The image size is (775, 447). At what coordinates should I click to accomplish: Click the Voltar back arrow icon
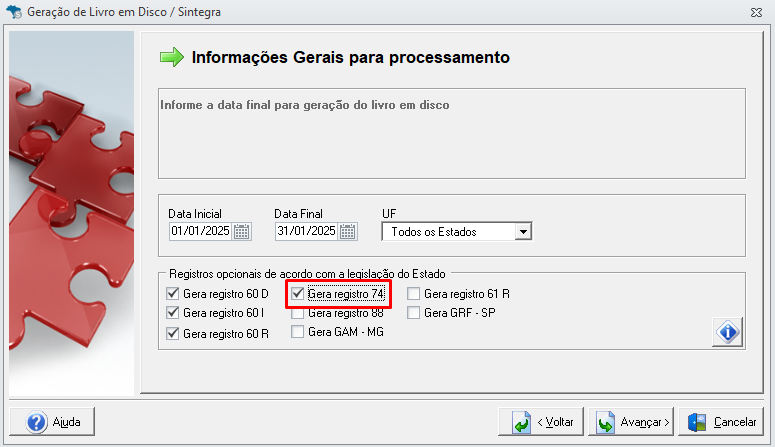[521, 422]
